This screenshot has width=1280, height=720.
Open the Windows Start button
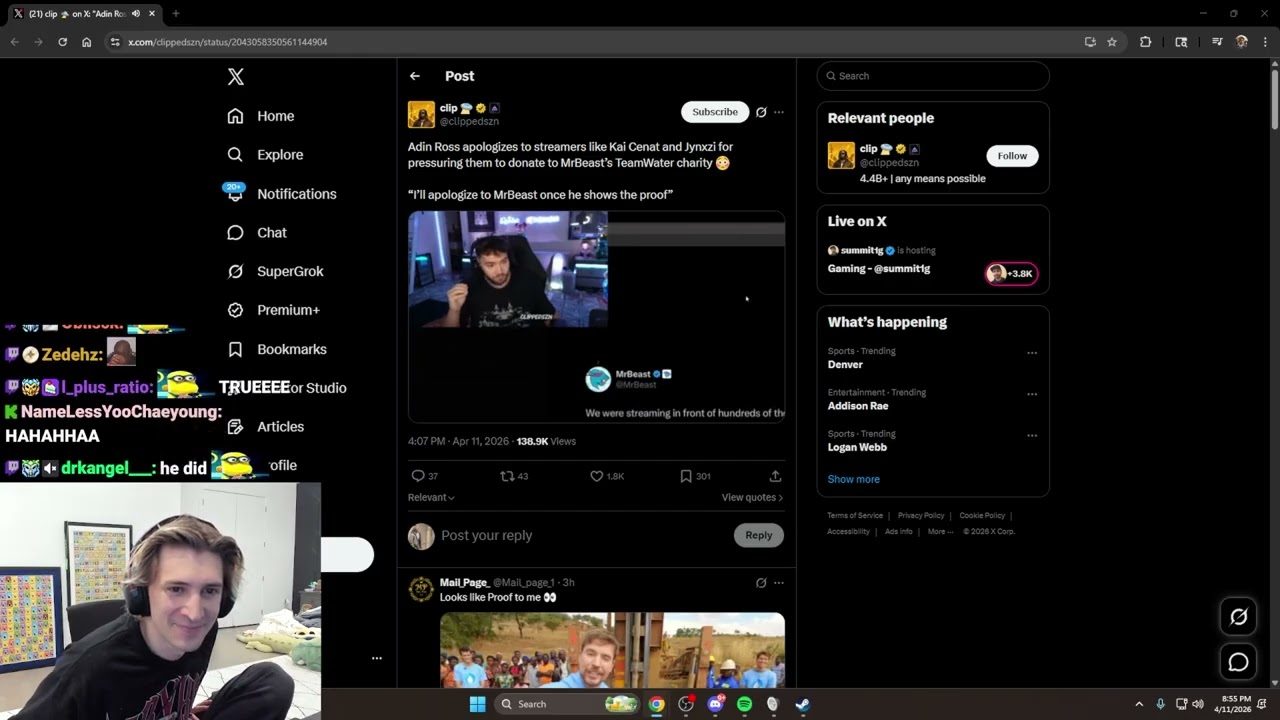[x=478, y=704]
